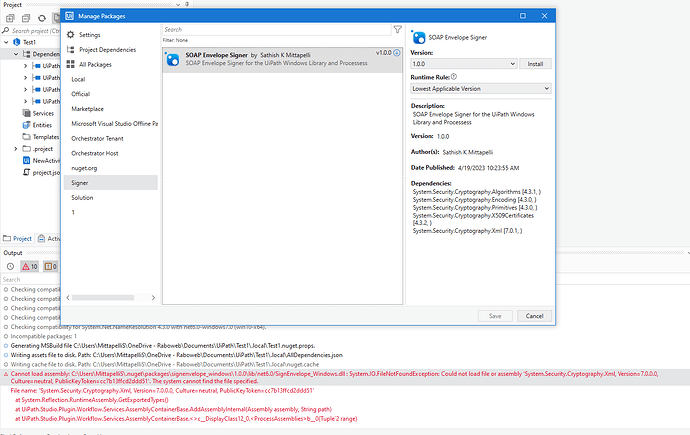Choose the Official package feed
This screenshot has width=690, height=435.
[x=81, y=94]
